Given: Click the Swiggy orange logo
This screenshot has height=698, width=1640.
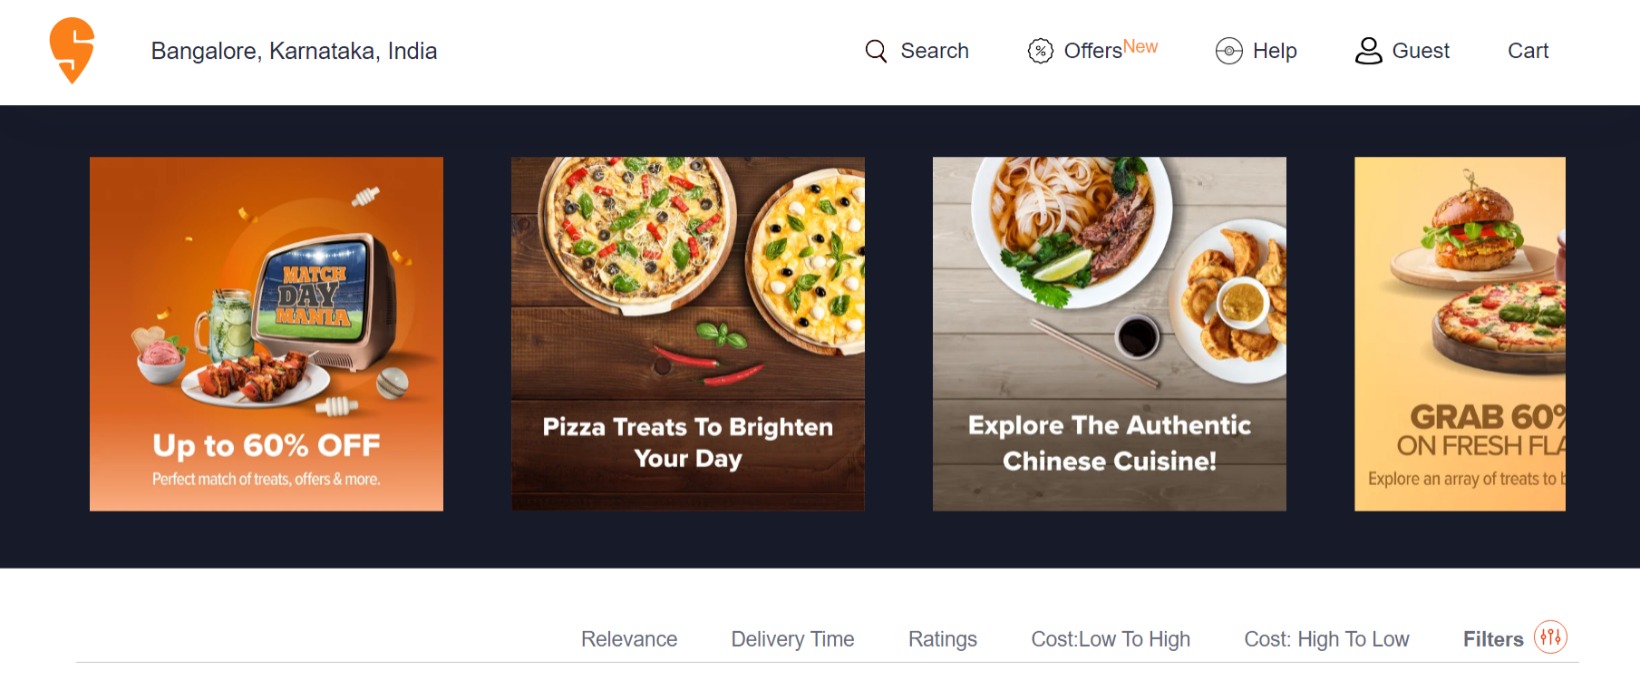Looking at the screenshot, I should (x=72, y=50).
